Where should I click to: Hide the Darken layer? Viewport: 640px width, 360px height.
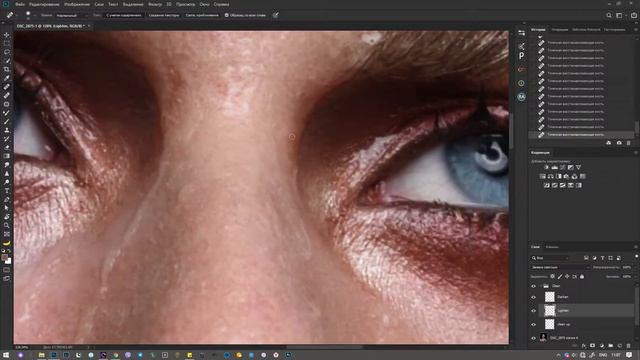[x=533, y=297]
